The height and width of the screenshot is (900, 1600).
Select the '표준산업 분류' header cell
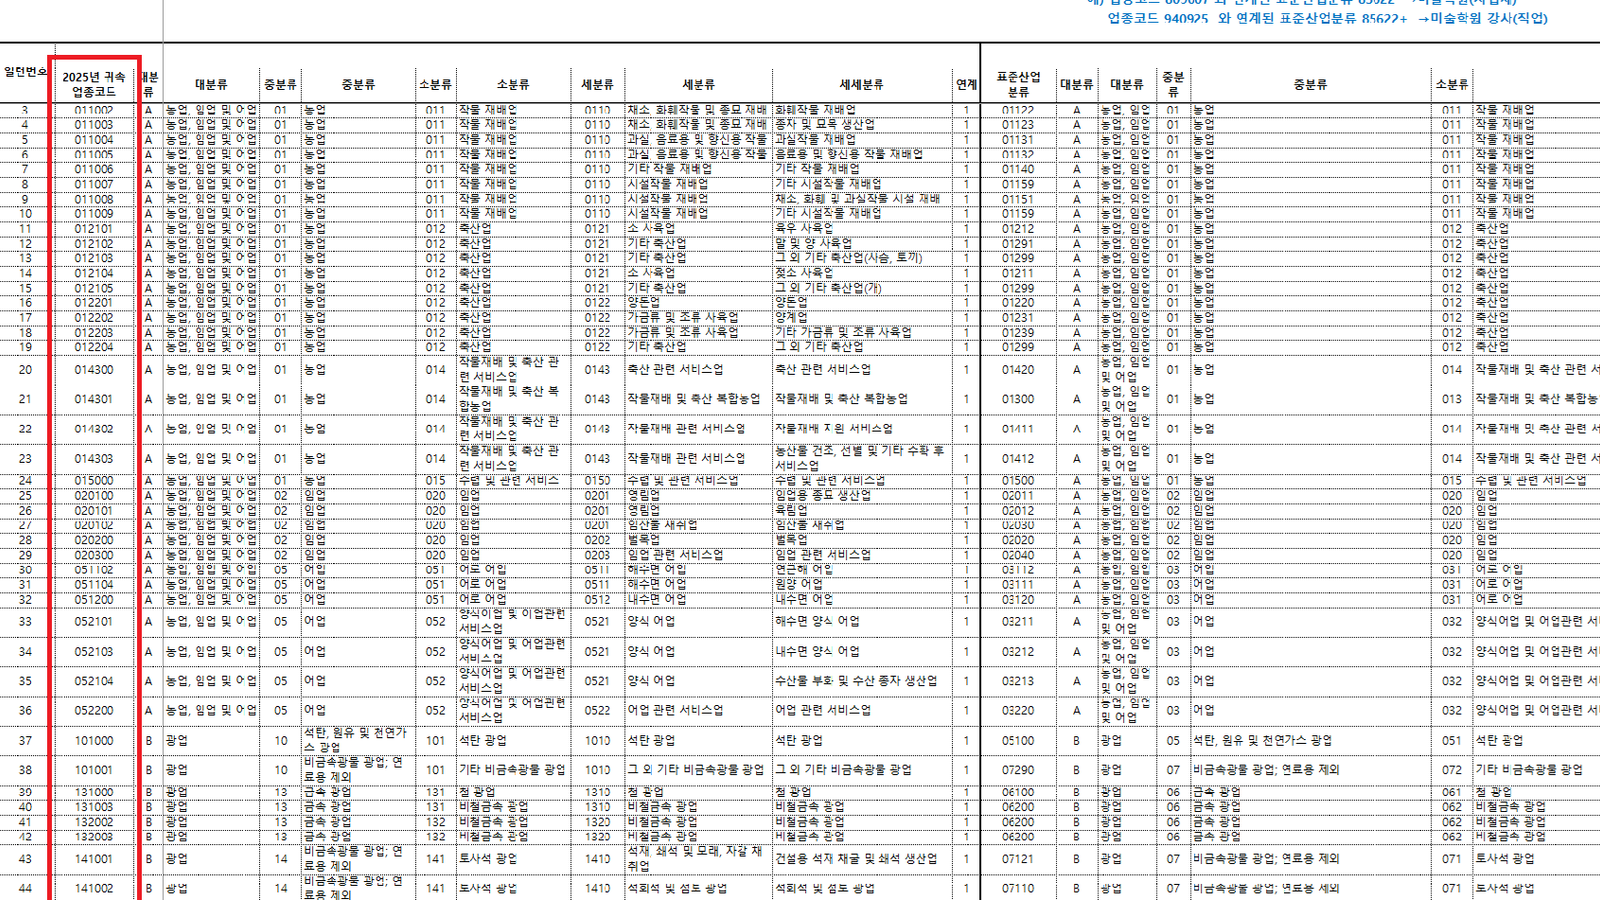(1018, 85)
